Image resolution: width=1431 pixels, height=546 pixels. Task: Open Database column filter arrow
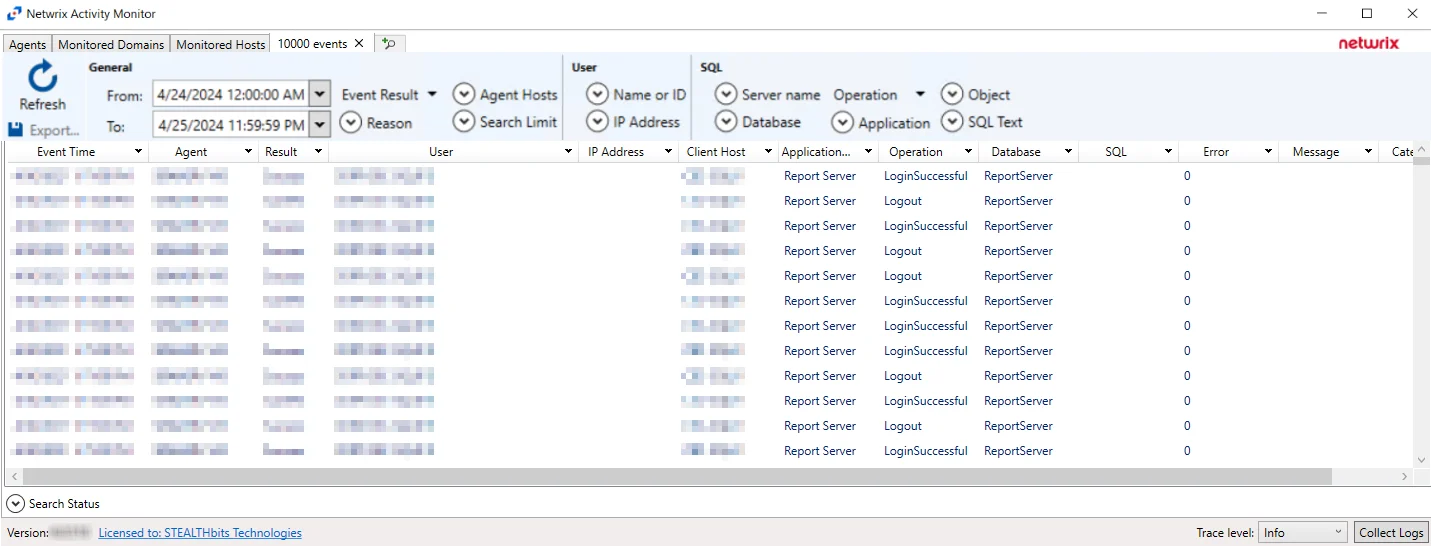(1068, 152)
